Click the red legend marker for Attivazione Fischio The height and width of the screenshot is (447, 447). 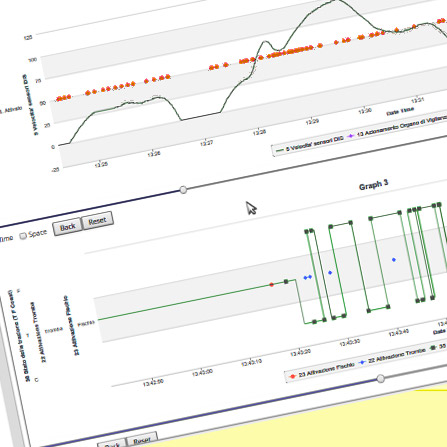[292, 376]
